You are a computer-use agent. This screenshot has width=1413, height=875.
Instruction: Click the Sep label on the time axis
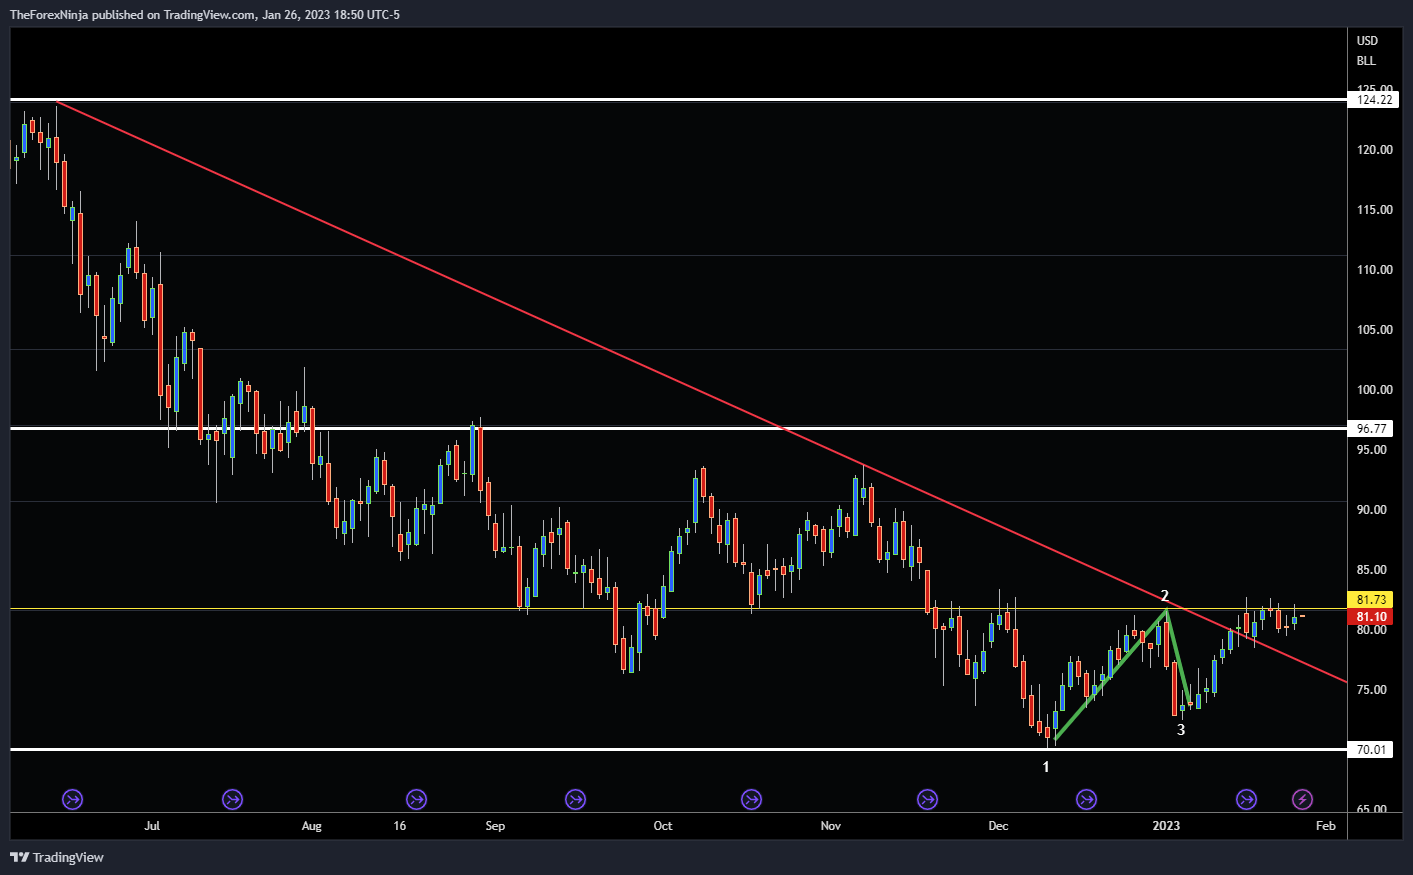pyautogui.click(x=495, y=826)
